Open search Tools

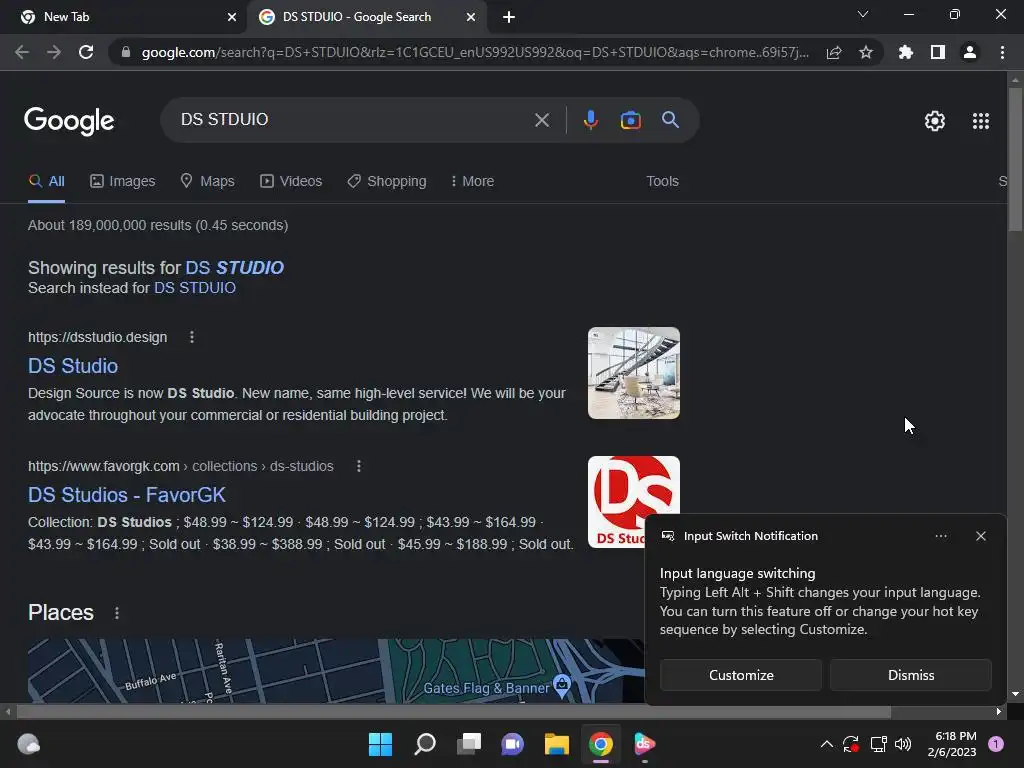click(662, 182)
